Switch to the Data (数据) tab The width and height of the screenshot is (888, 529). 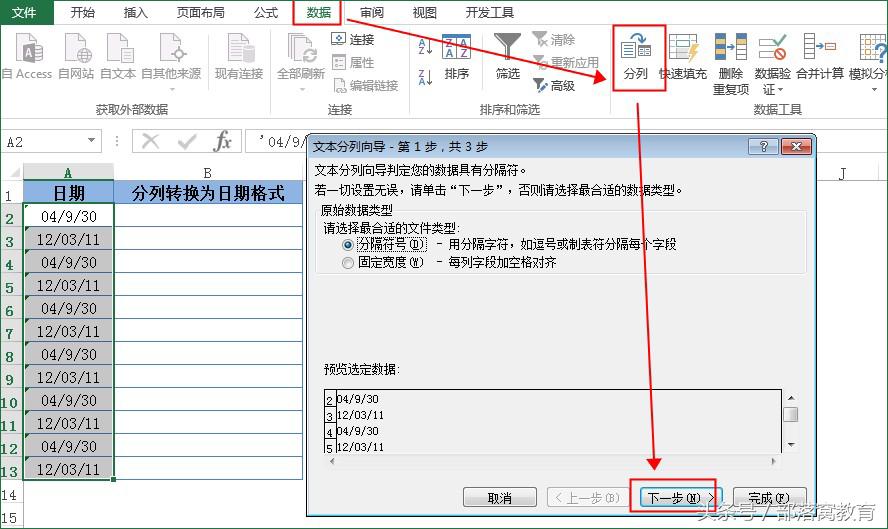[318, 12]
